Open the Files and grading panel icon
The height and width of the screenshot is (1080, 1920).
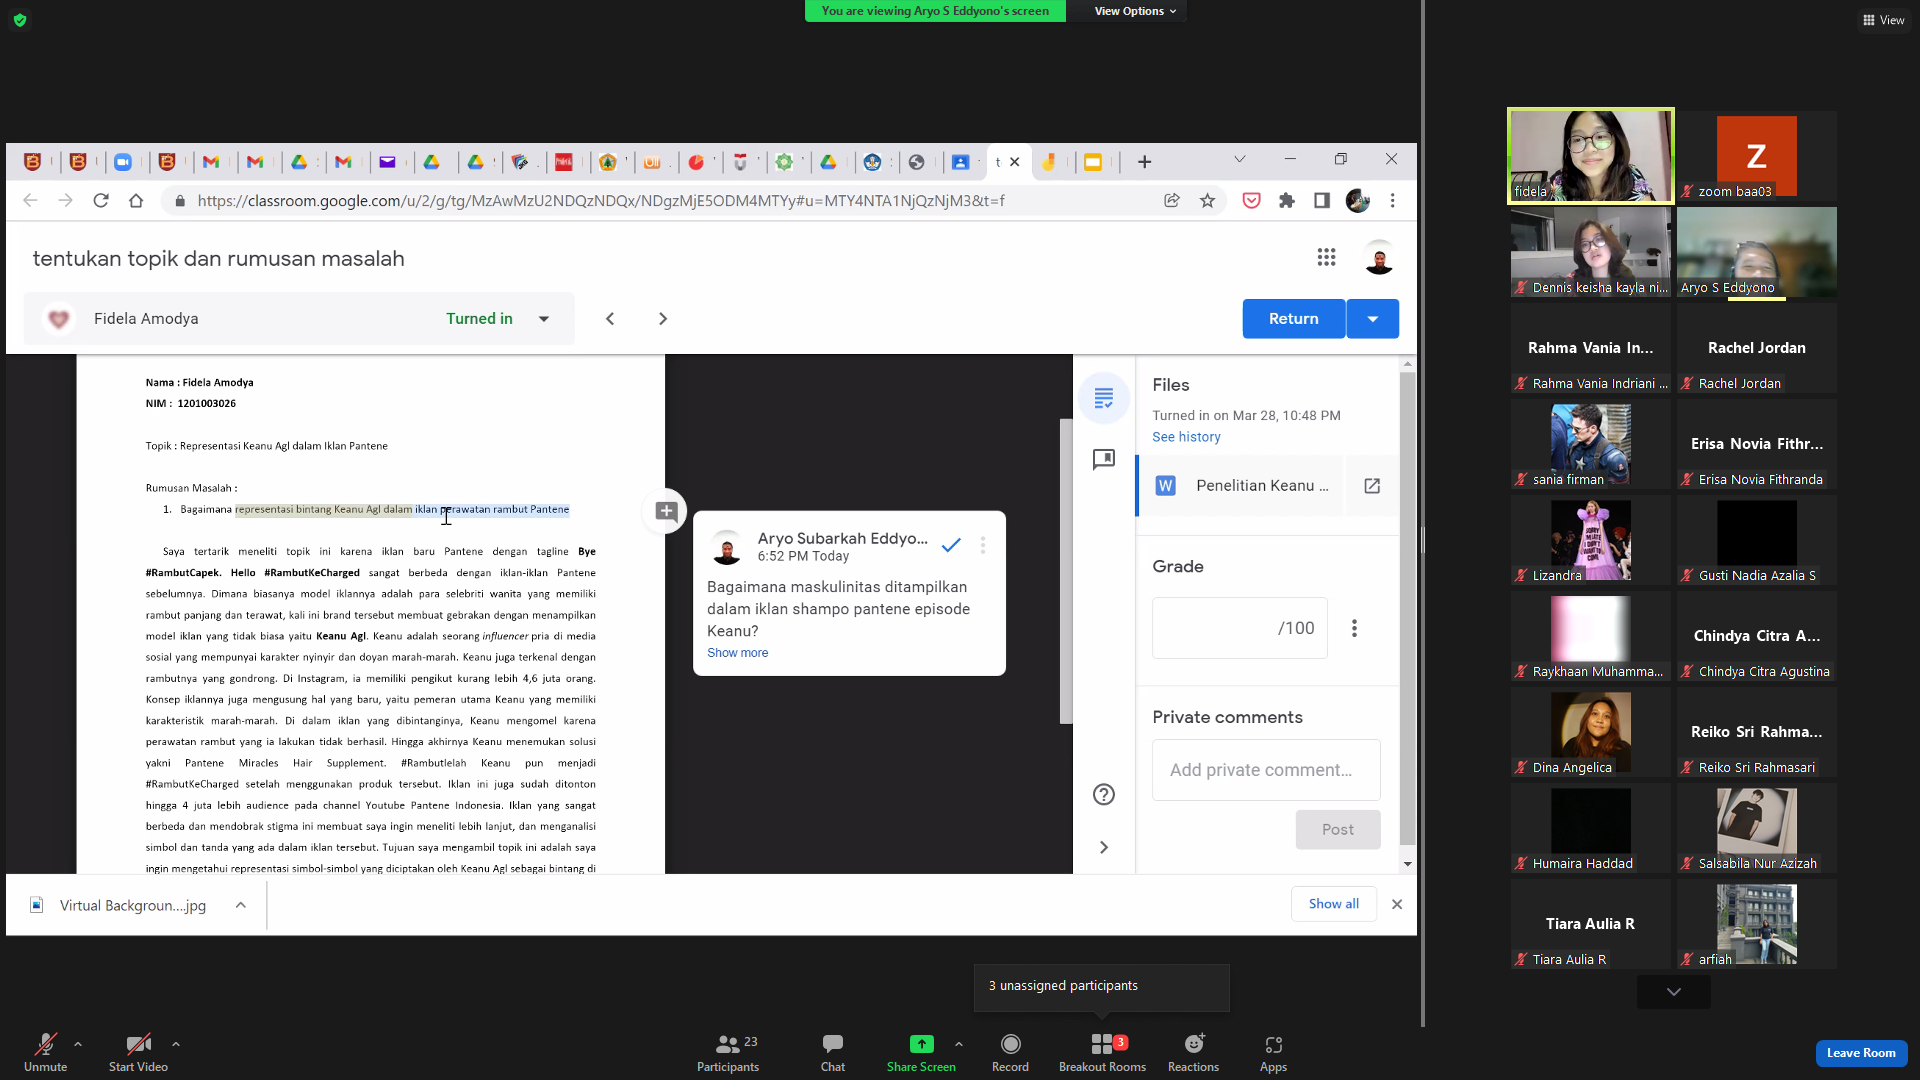[1104, 398]
